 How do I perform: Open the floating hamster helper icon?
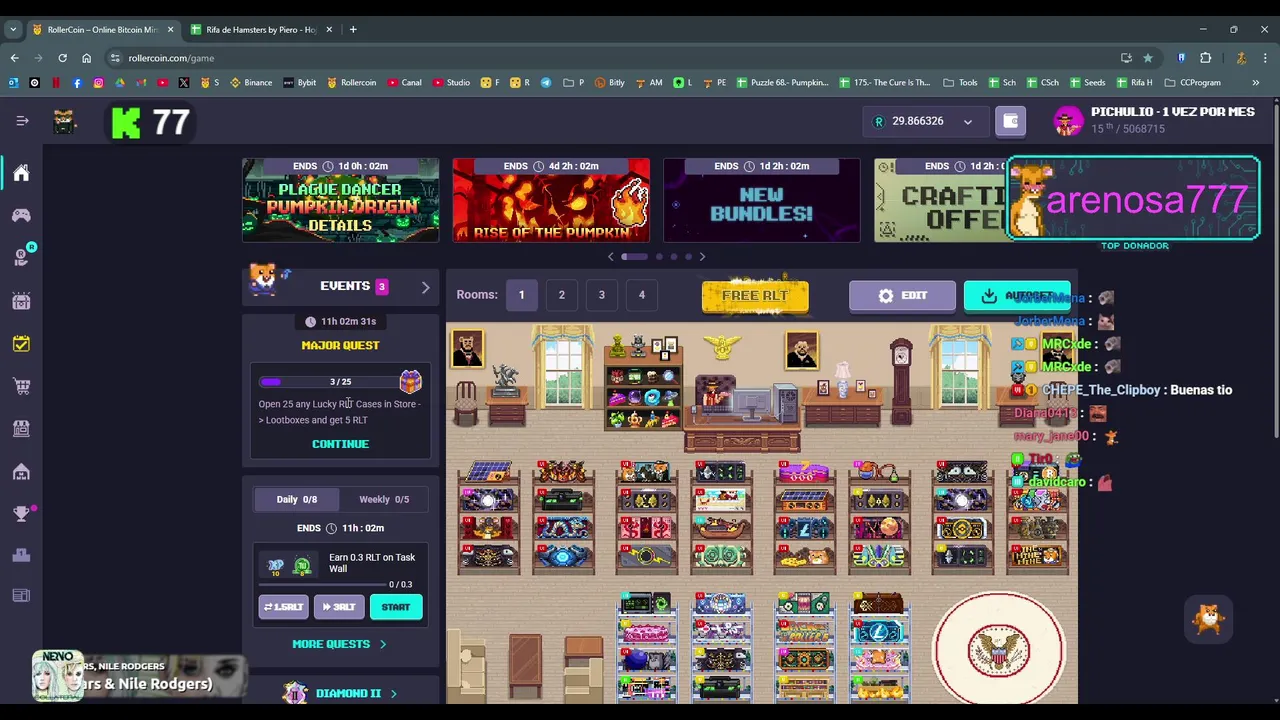[1208, 620]
